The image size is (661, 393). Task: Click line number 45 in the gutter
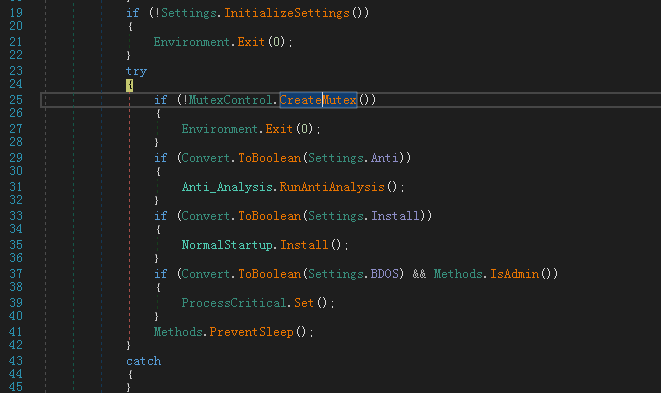click(x=16, y=388)
